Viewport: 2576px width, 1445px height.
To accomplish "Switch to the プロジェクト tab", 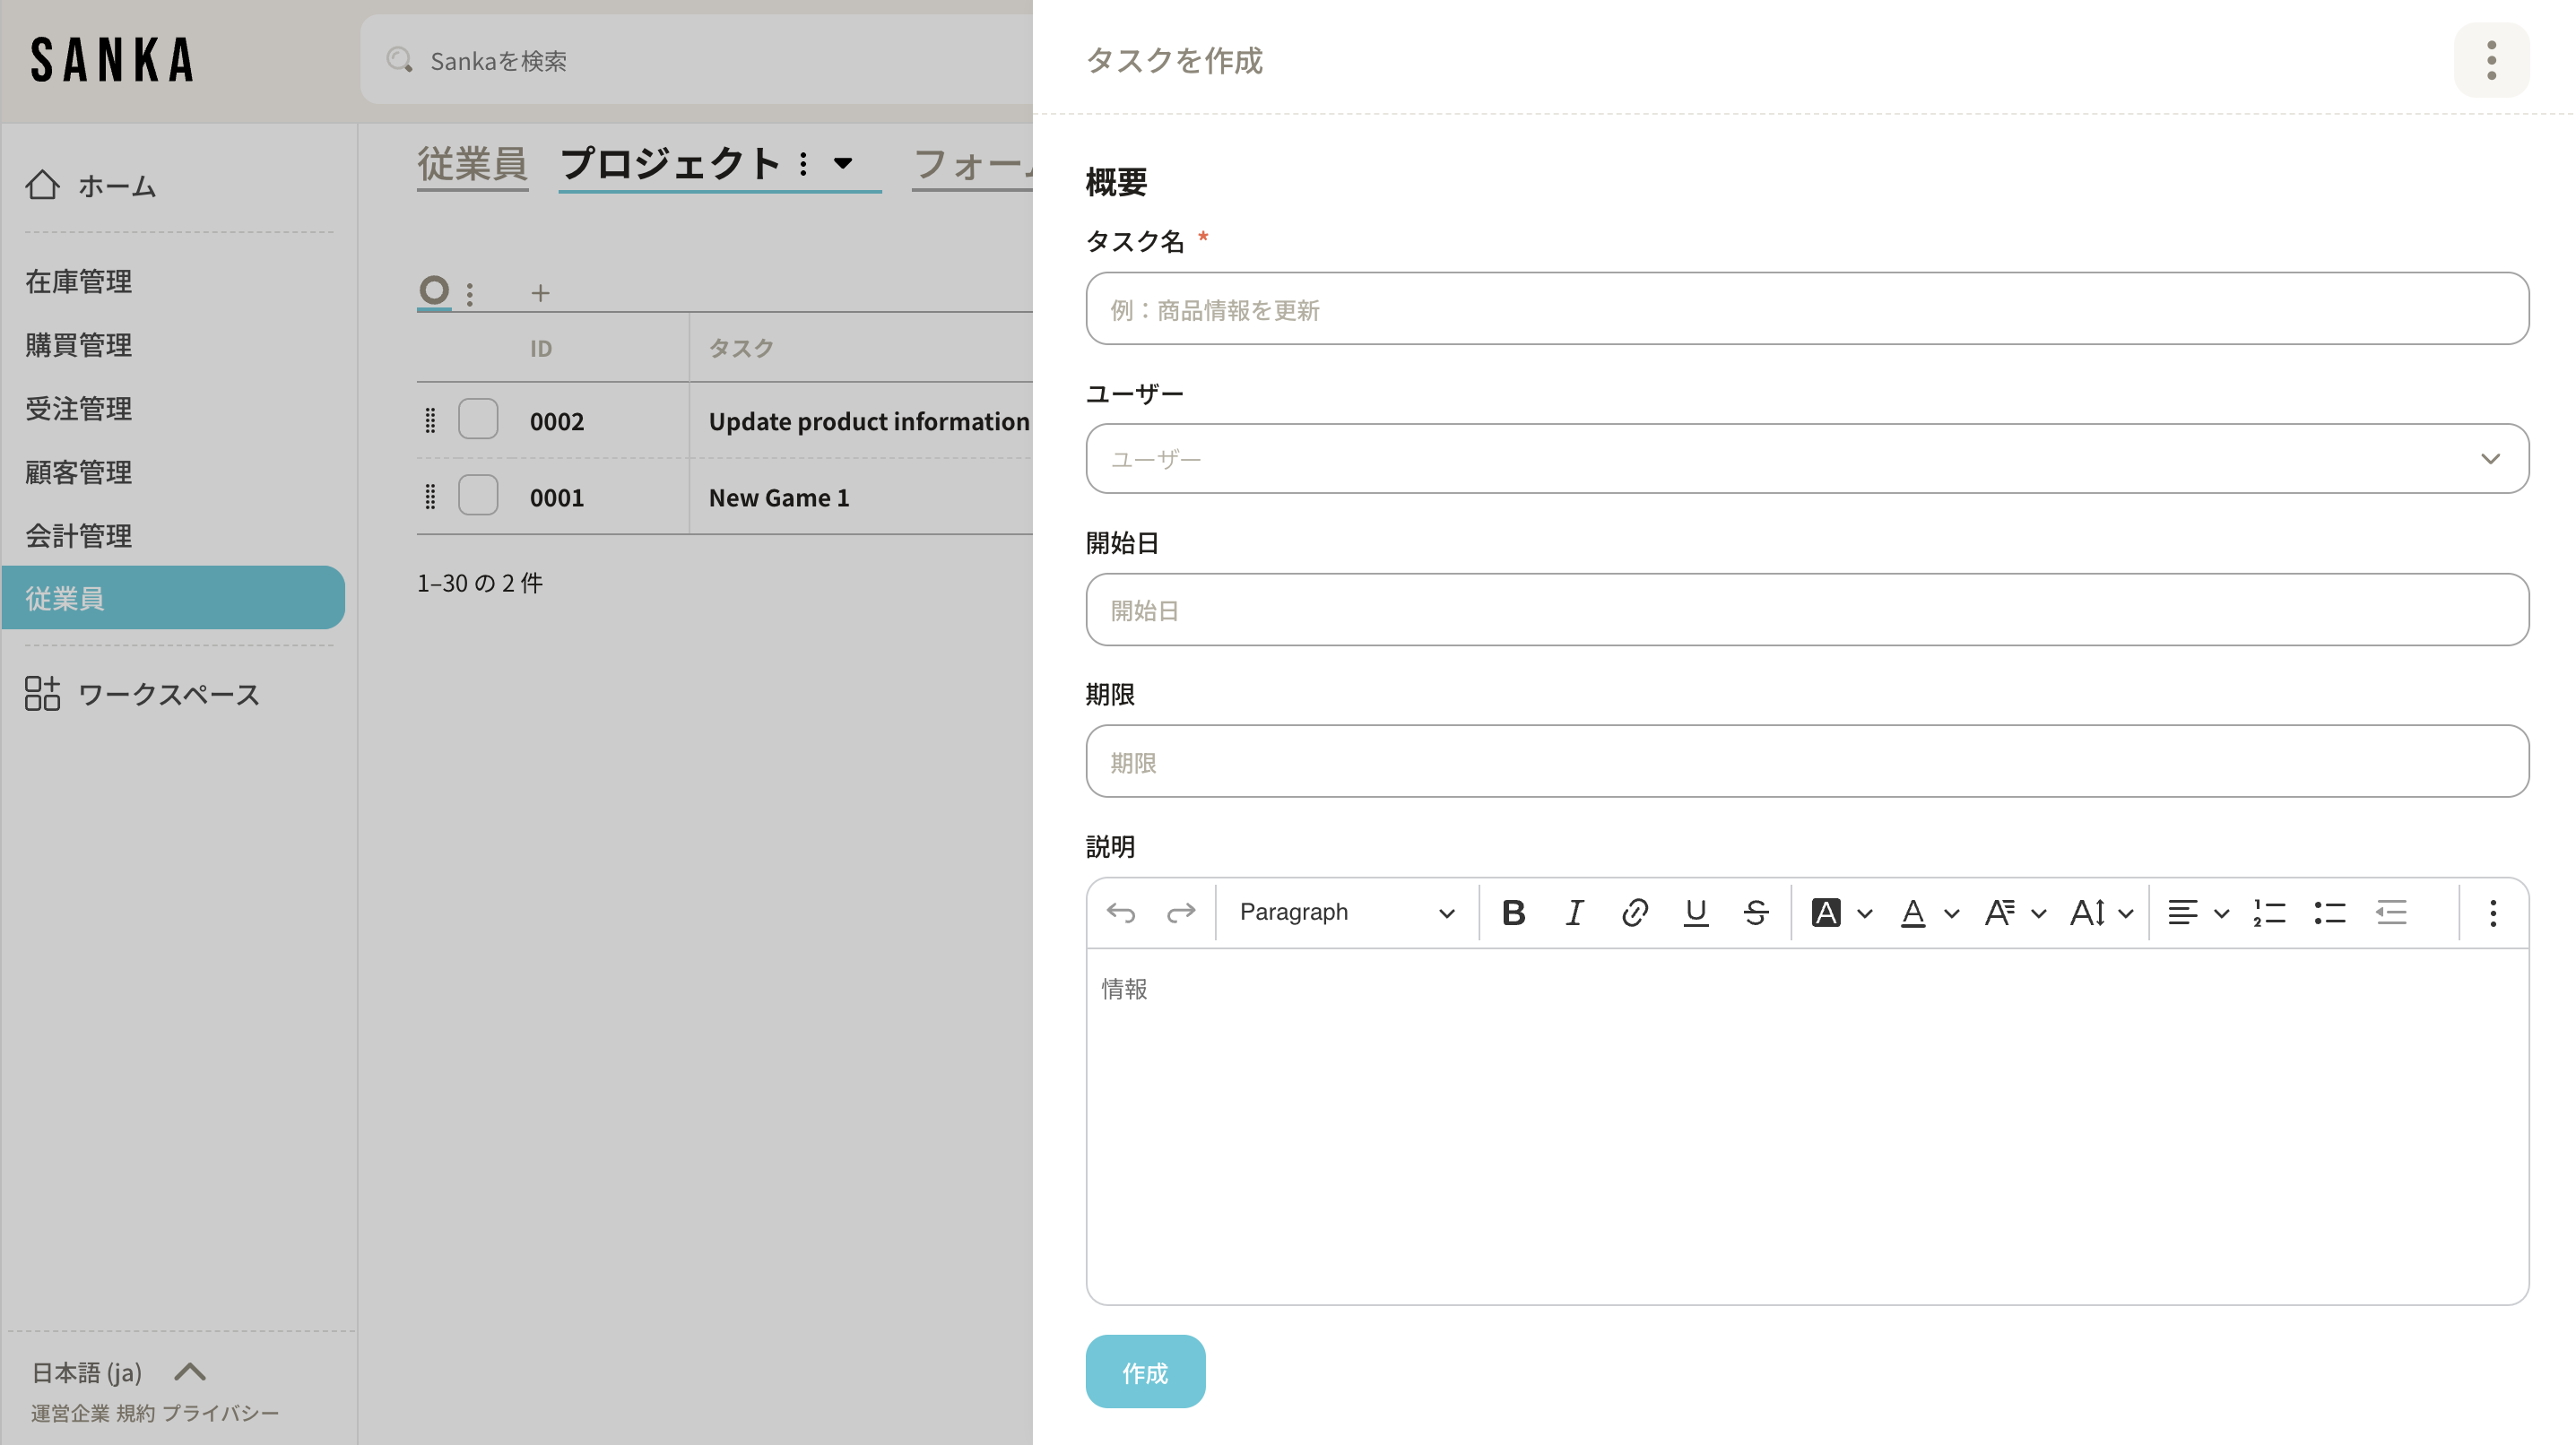I will (x=669, y=164).
